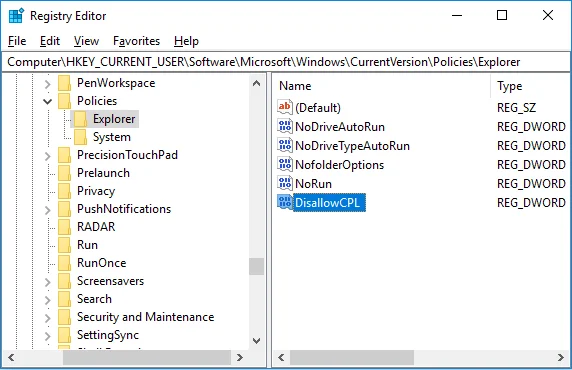The width and height of the screenshot is (572, 370).
Task: Click the tree pane scroll down arrow
Action: click(x=256, y=341)
